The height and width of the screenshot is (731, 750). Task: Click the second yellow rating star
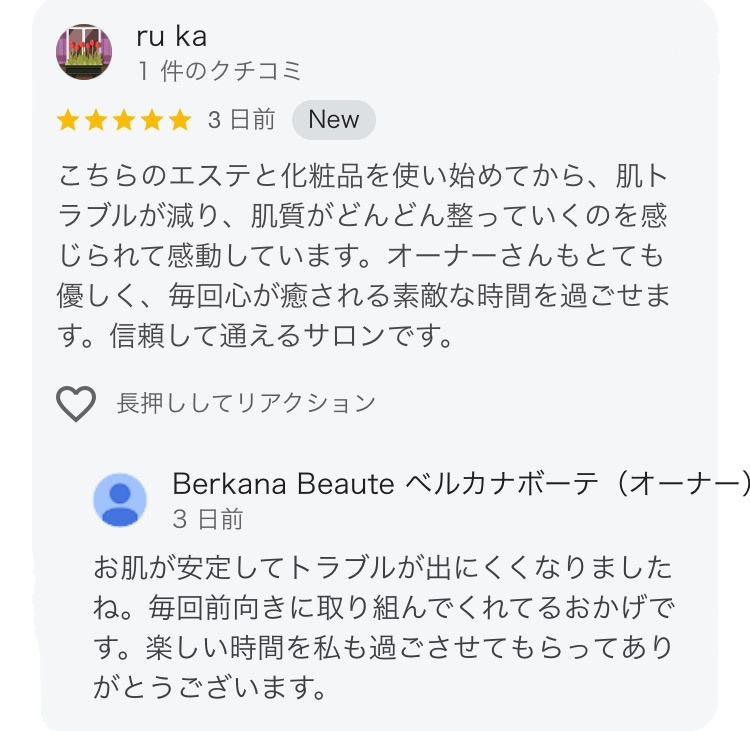[96, 121]
